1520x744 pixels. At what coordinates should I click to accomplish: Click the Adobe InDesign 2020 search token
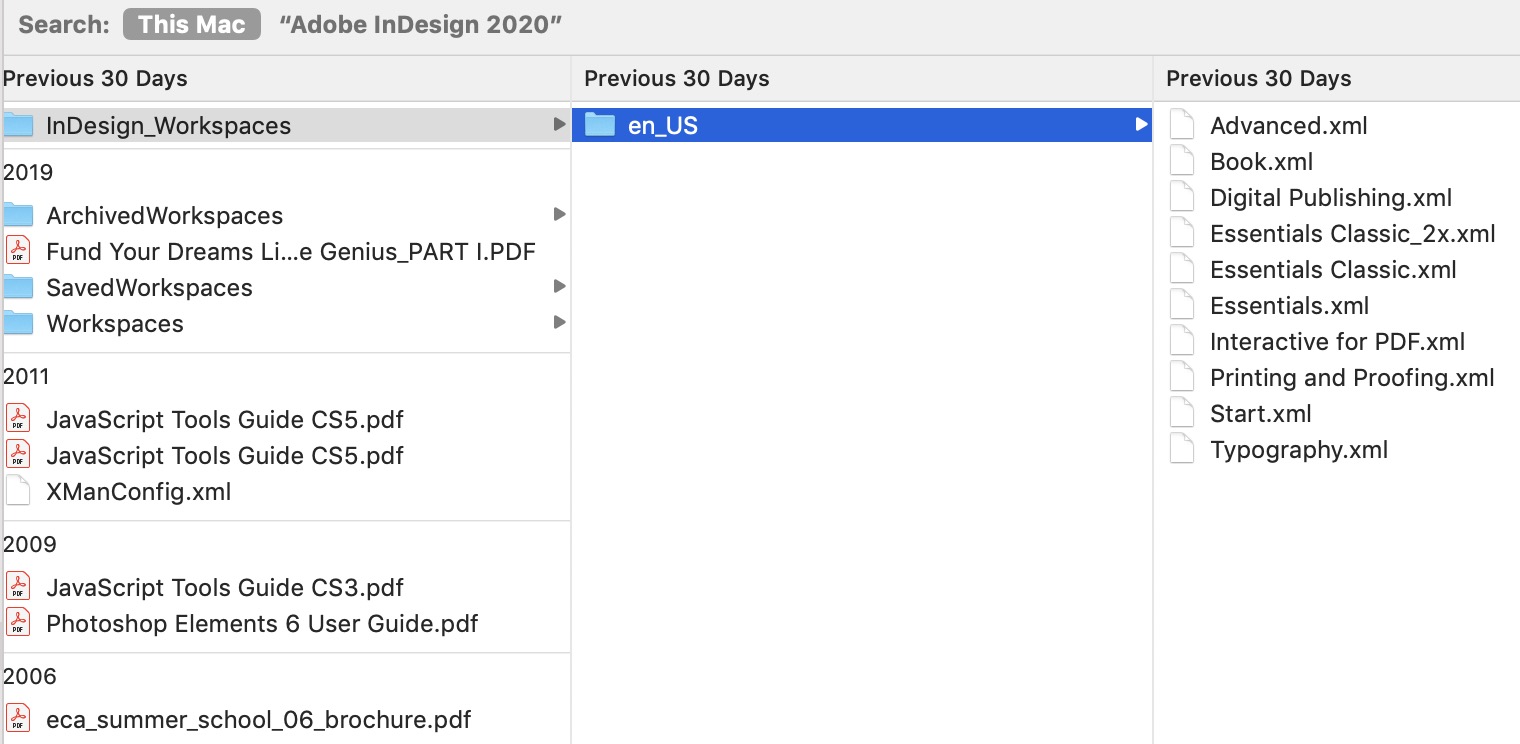click(418, 24)
